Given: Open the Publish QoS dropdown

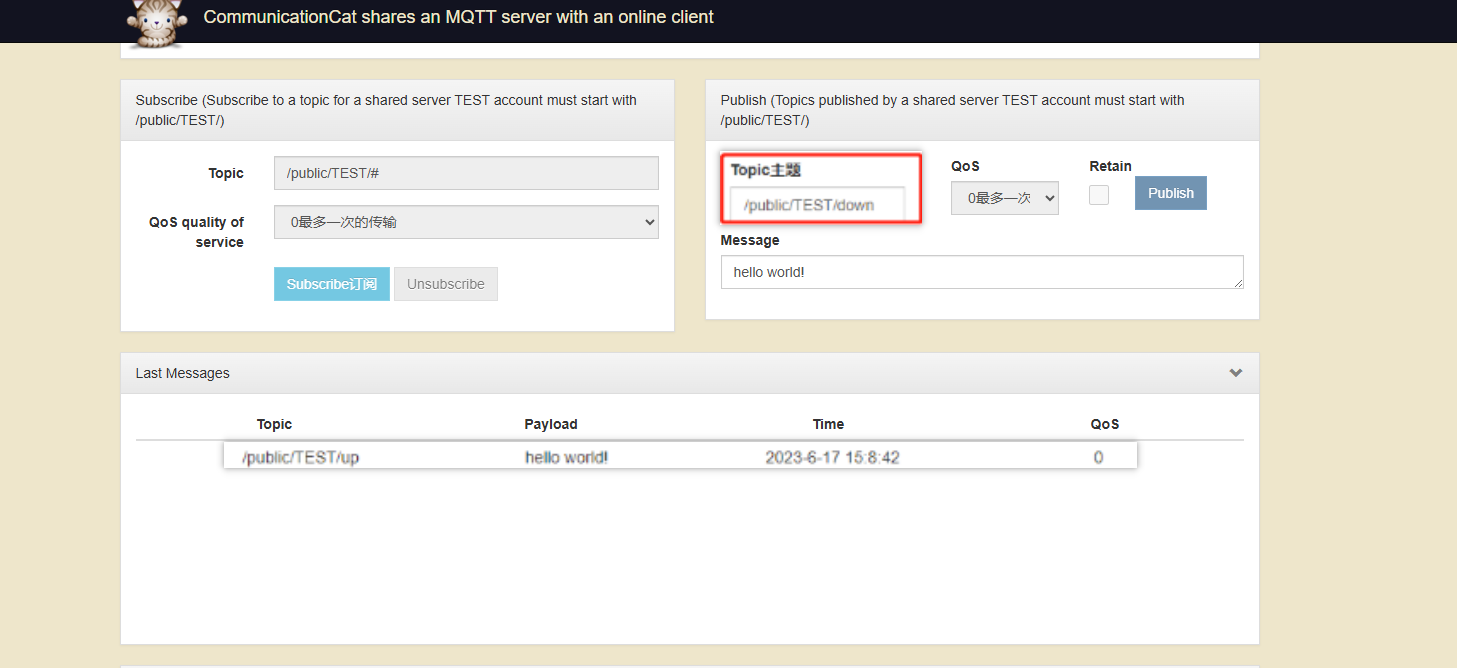Looking at the screenshot, I should [x=1004, y=198].
